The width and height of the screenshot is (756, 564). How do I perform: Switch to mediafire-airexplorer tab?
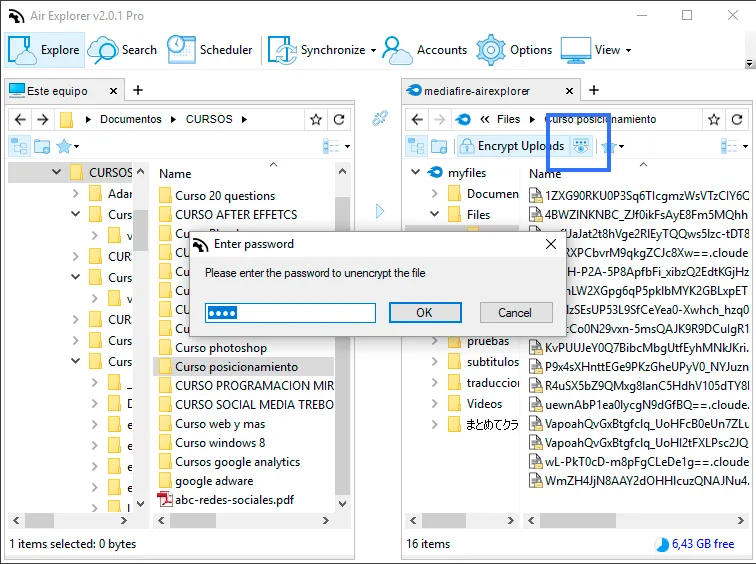[476, 91]
